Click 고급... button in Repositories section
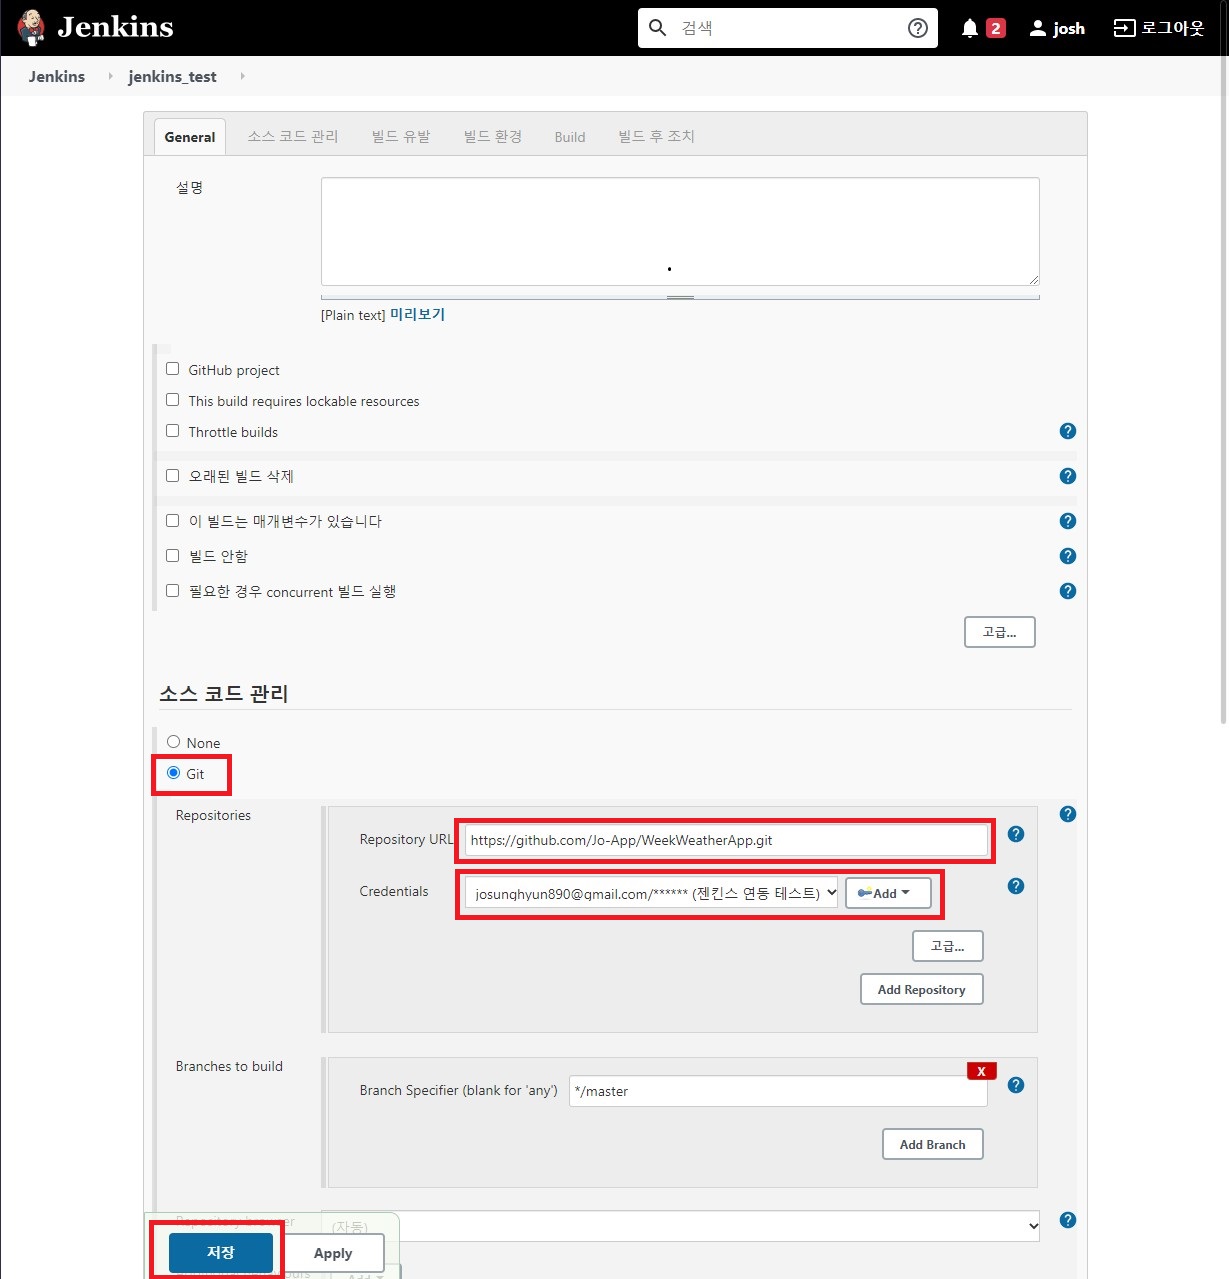Image resolution: width=1229 pixels, height=1279 pixels. [948, 946]
